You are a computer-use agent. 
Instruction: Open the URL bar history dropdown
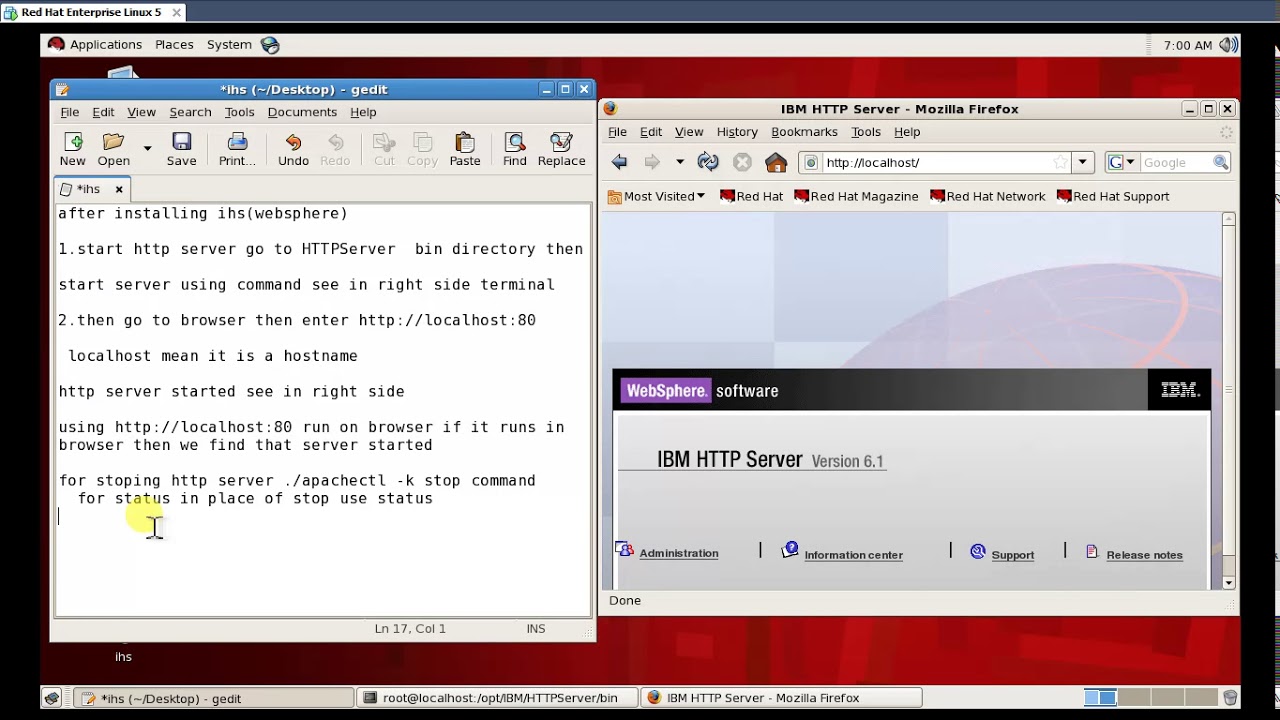click(1082, 162)
